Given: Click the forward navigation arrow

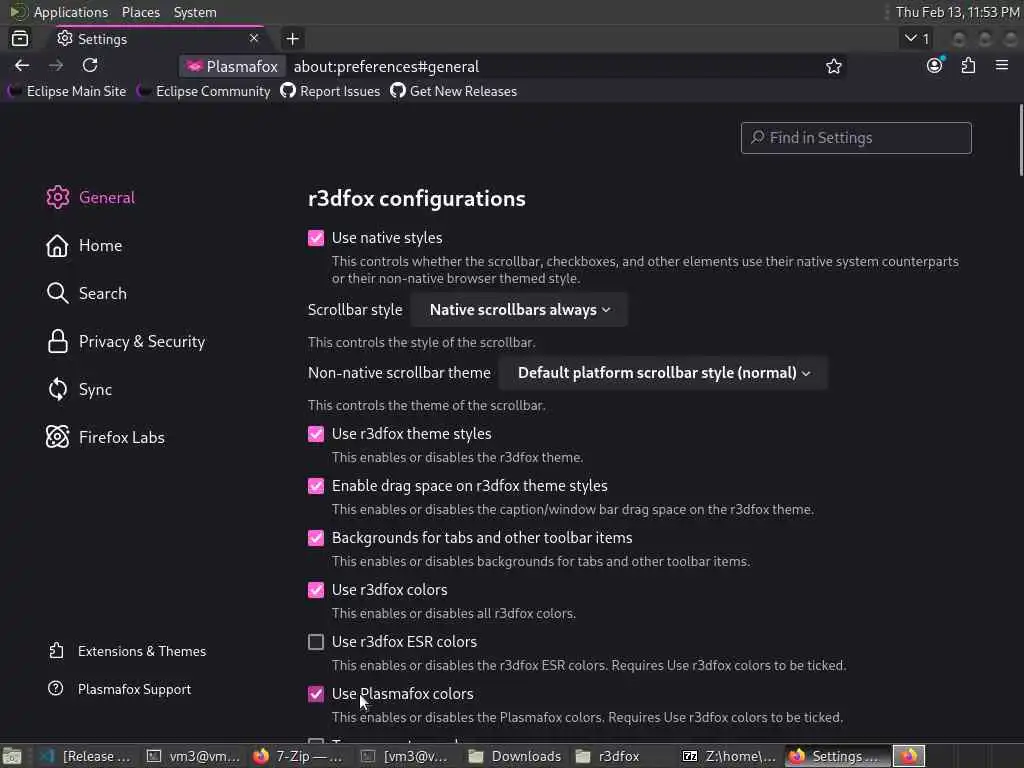Looking at the screenshot, I should click(56, 65).
